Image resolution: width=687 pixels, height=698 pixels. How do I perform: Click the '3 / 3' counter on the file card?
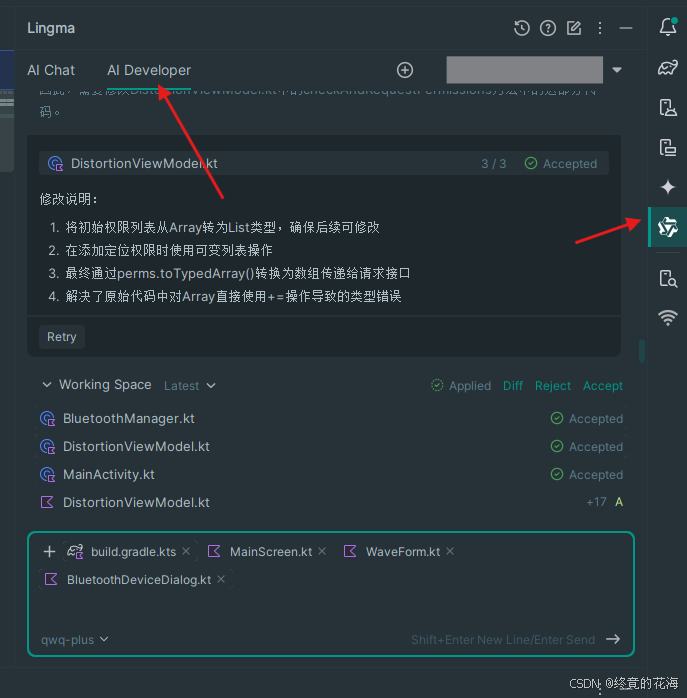click(x=493, y=164)
